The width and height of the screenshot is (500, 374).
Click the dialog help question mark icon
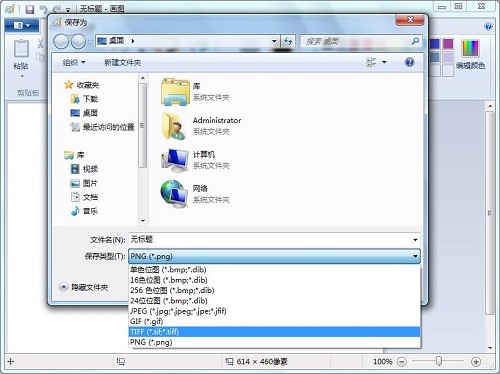click(x=409, y=62)
